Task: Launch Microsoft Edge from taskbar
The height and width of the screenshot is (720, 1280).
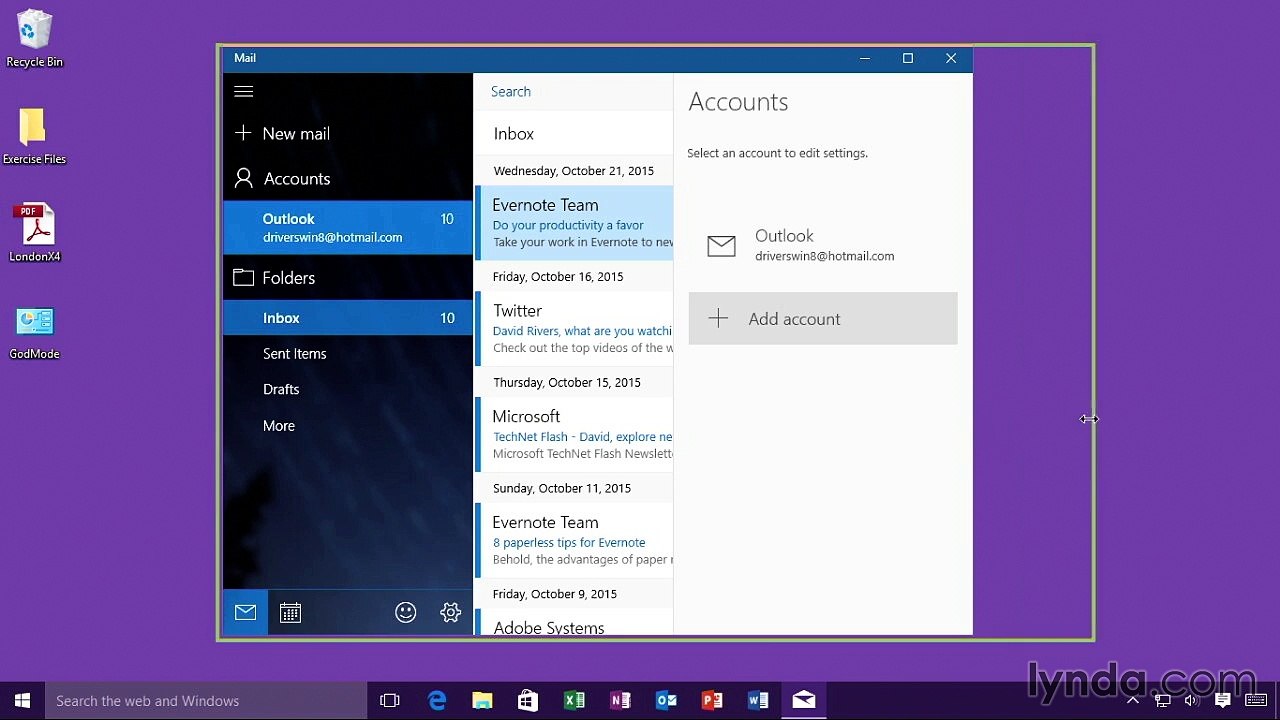Action: (x=437, y=701)
